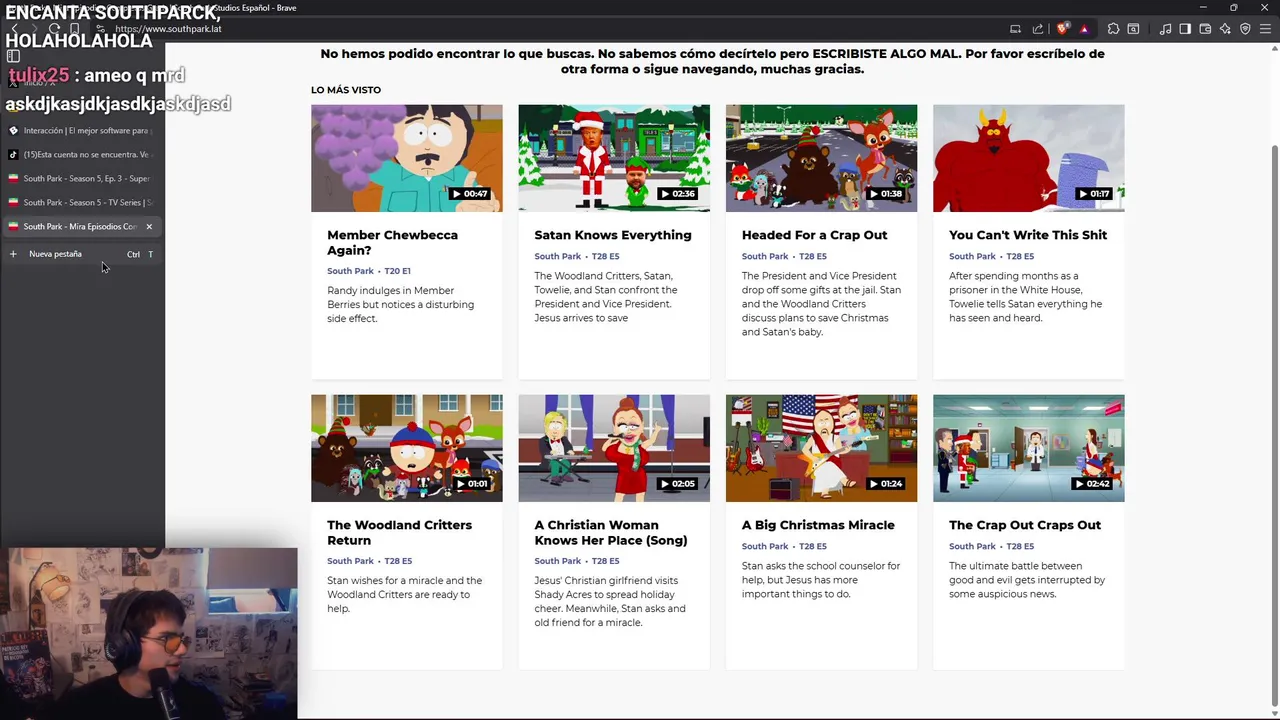Switch to the Interacción tab
The height and width of the screenshot is (720, 1280).
(x=80, y=130)
